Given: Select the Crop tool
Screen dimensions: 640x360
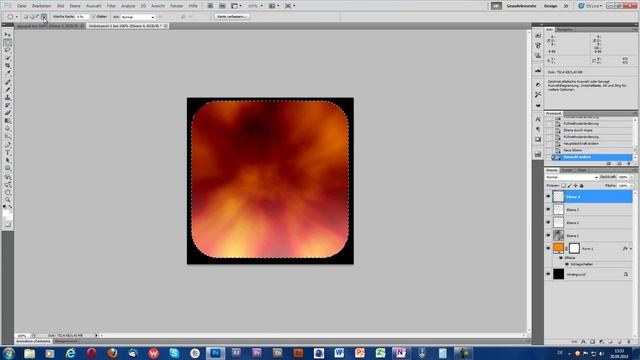Looking at the screenshot, I should coord(7,66).
